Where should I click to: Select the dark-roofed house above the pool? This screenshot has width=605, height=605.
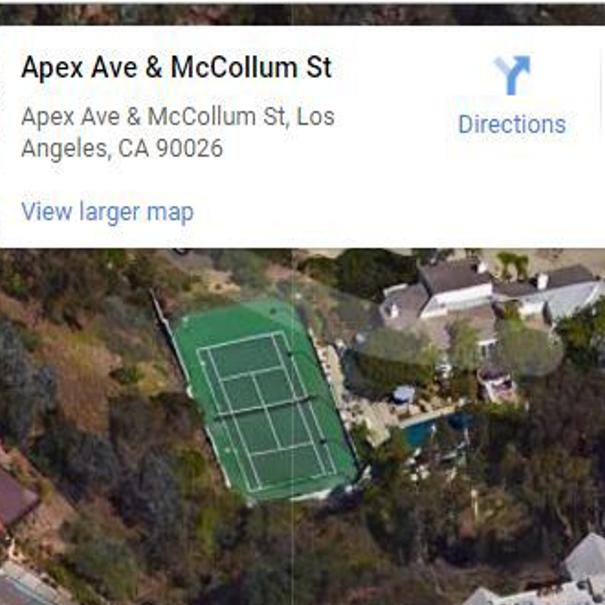pyautogui.click(x=455, y=286)
